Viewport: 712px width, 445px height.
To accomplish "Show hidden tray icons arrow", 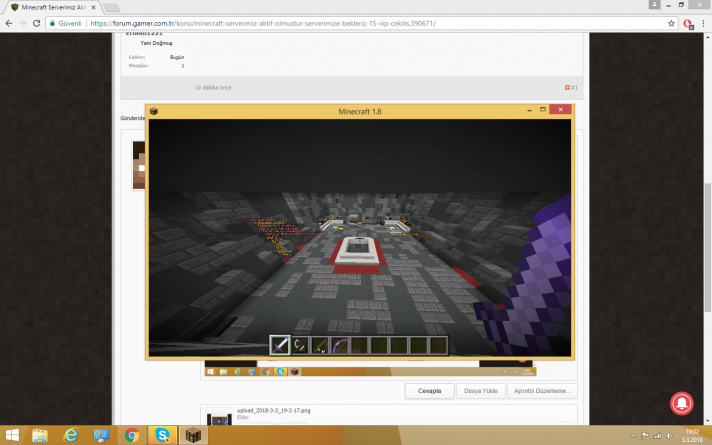I will coord(633,436).
